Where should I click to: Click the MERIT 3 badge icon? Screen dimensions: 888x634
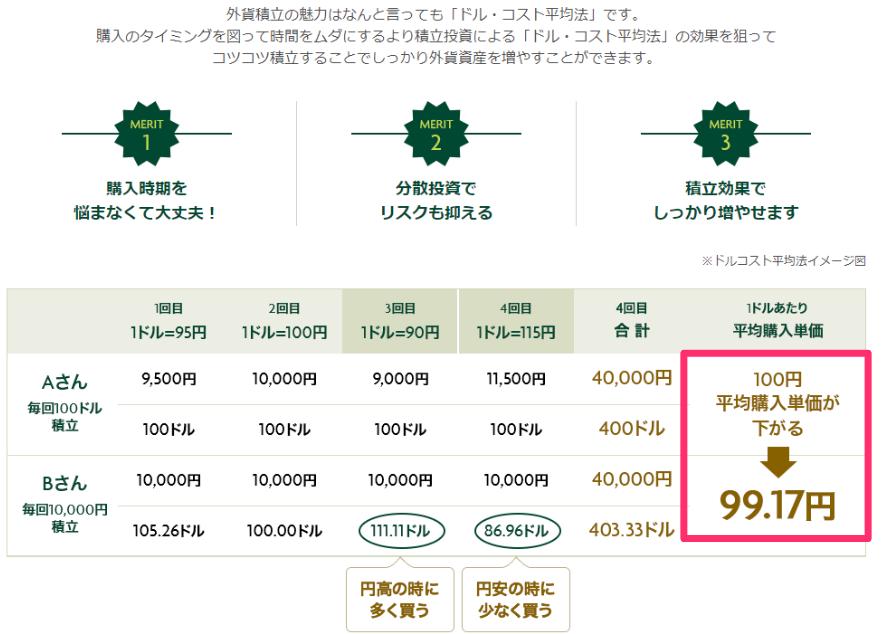pyautogui.click(x=725, y=134)
